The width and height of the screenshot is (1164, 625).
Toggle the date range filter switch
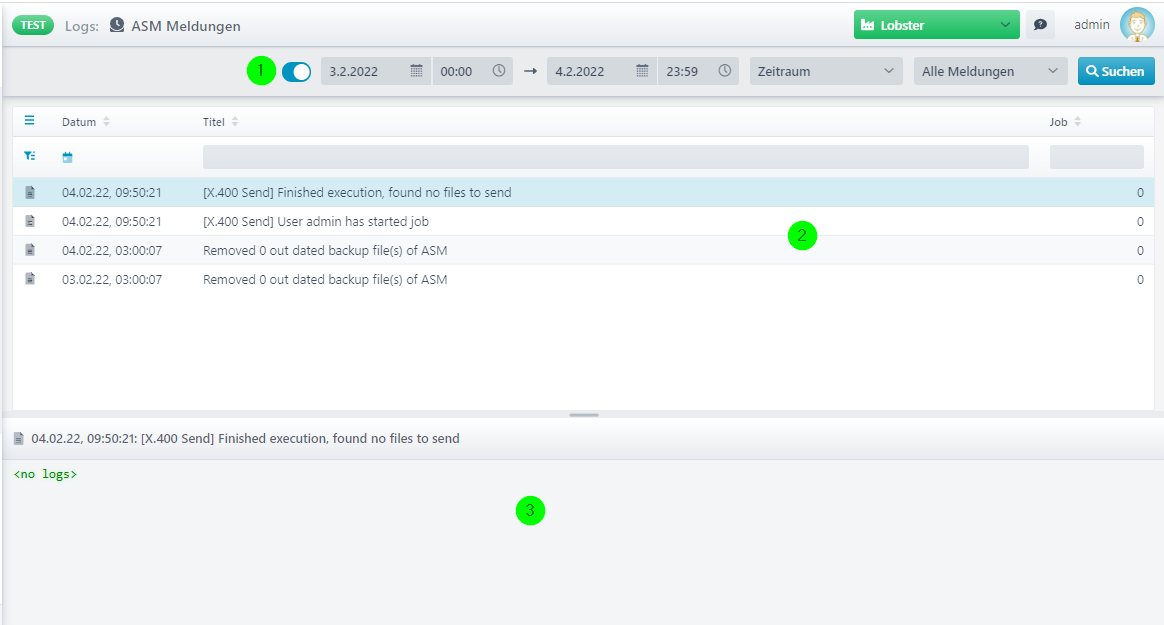point(296,72)
